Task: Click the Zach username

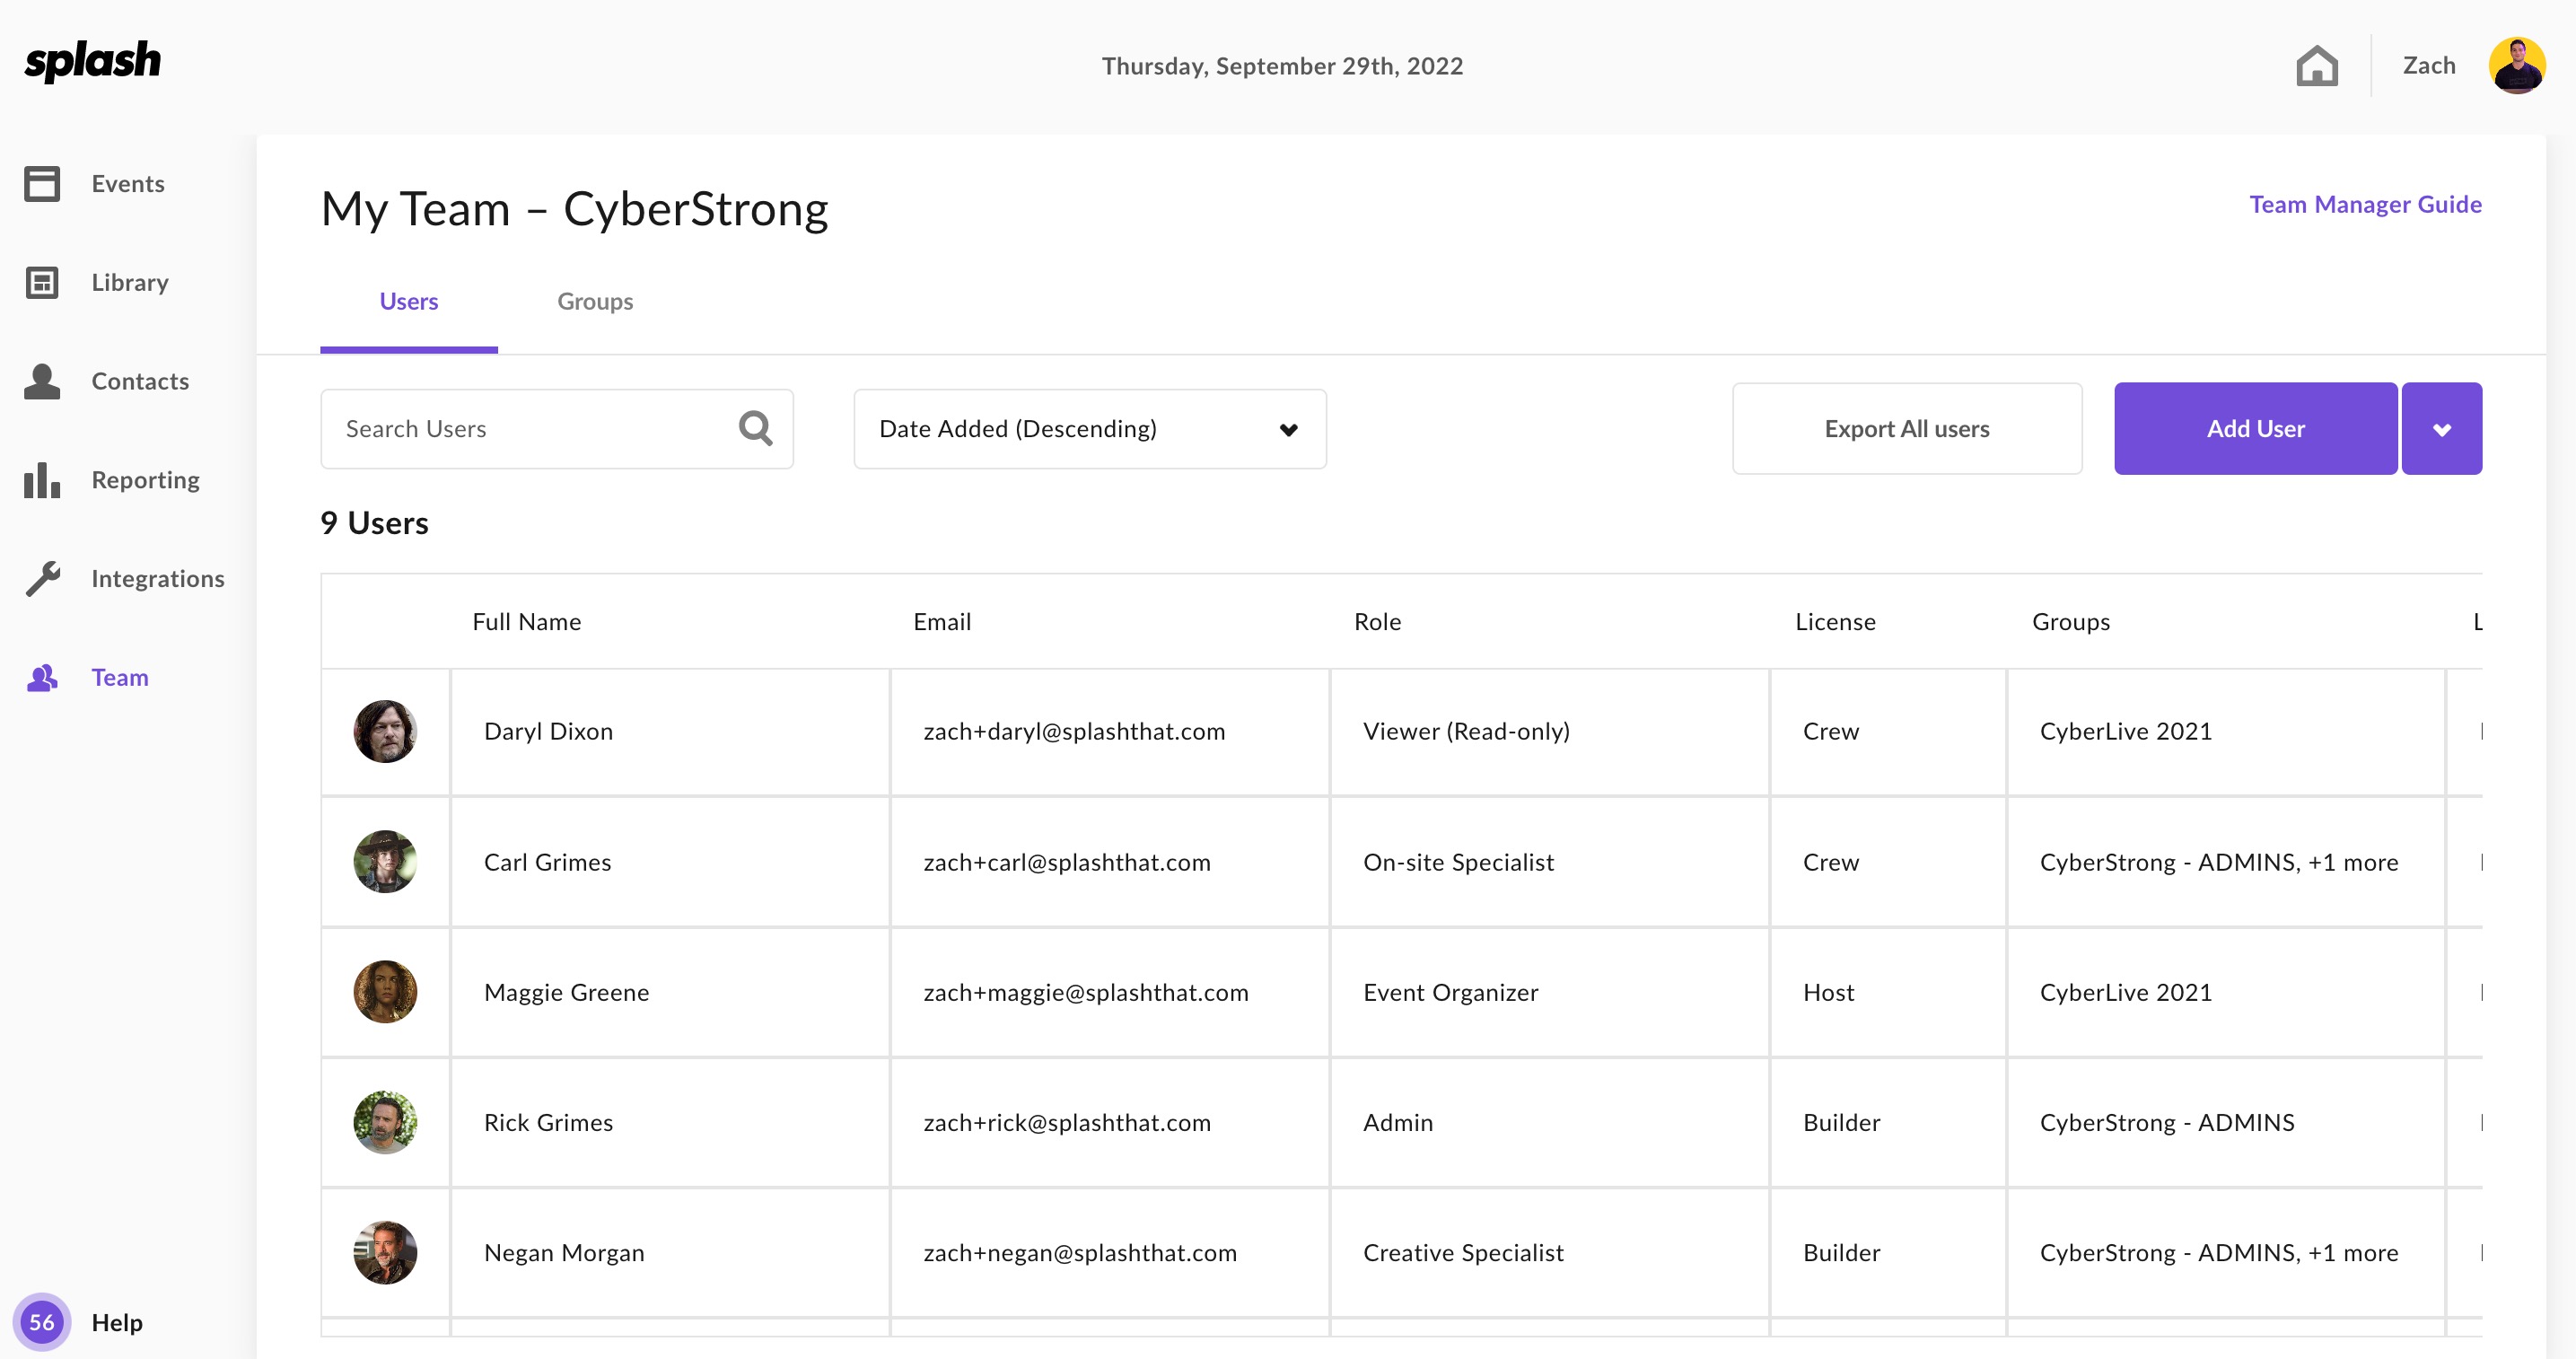Action: 2429,66
